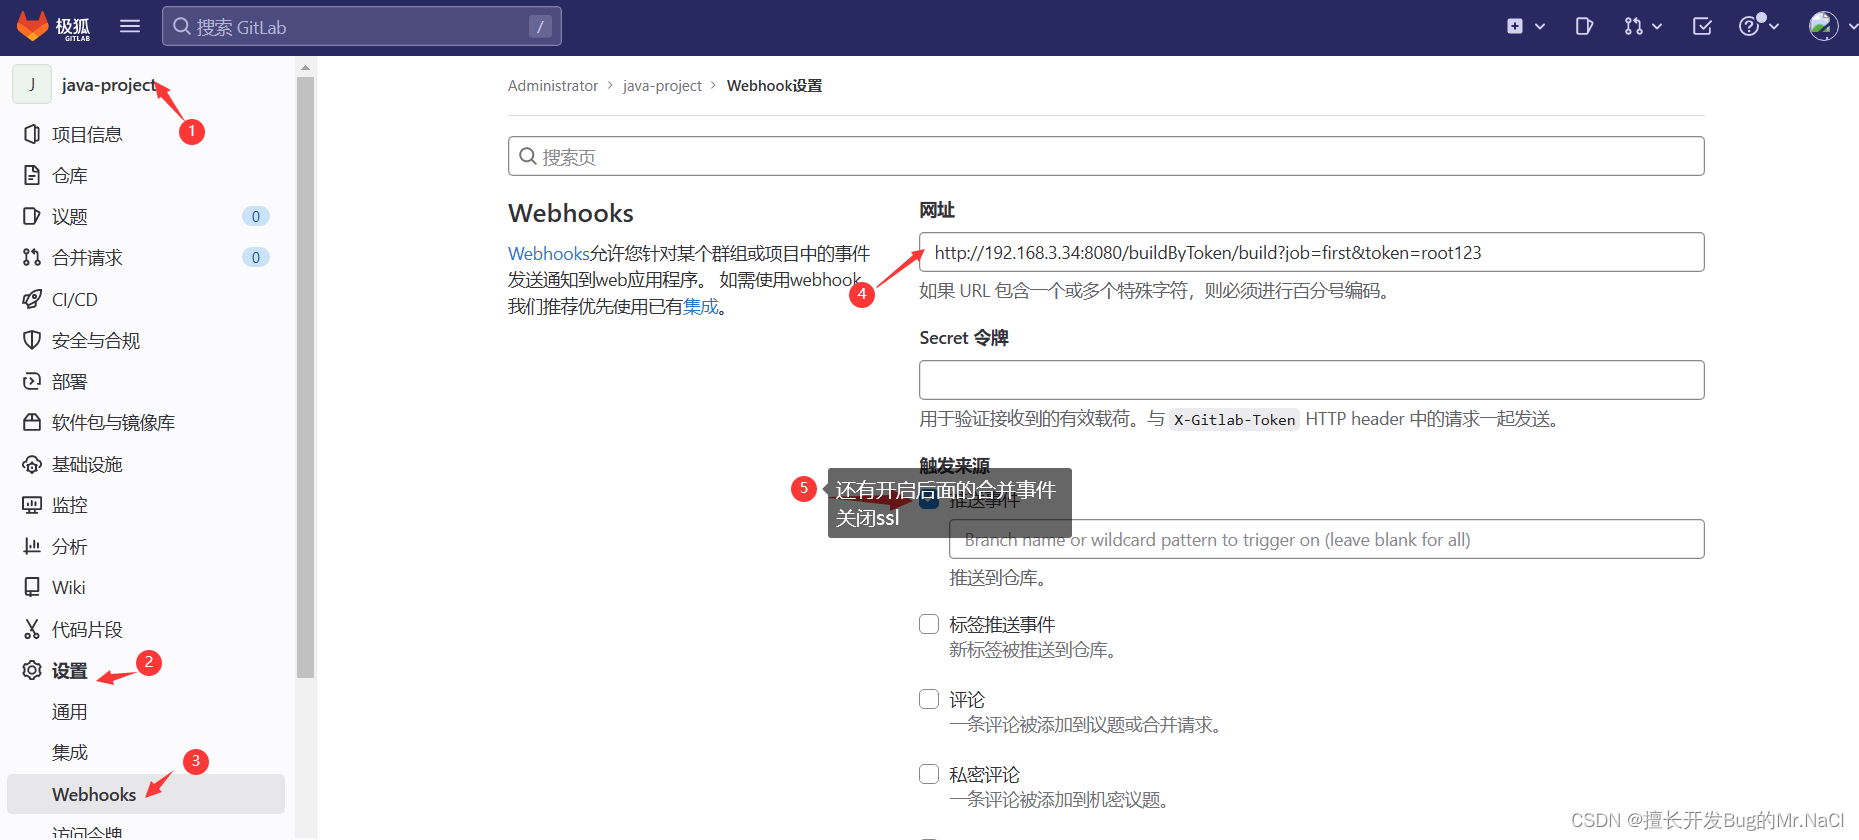Click Administrator breadcrumb link
Screen dimensions: 1859x840
pos(553,86)
